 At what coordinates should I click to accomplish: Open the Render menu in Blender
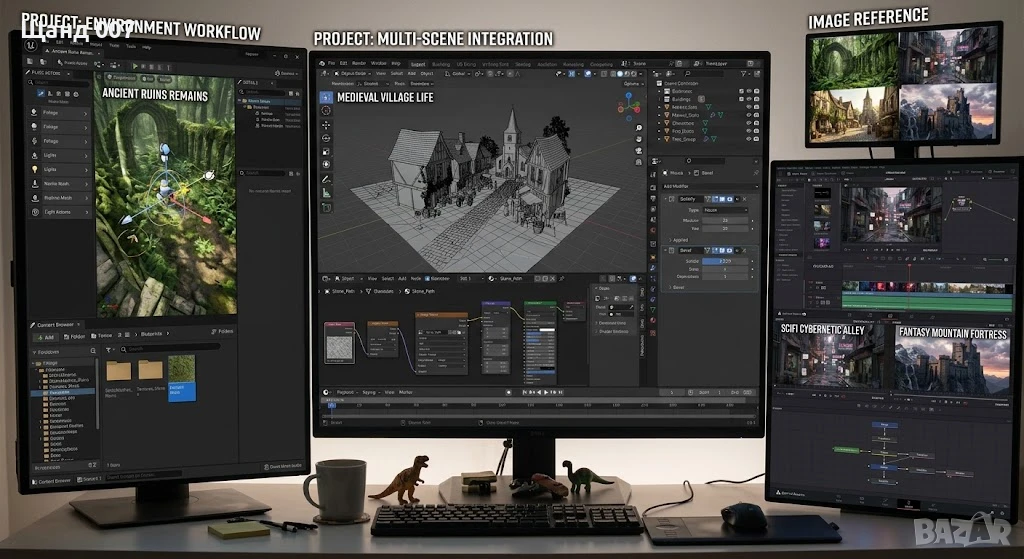pyautogui.click(x=359, y=63)
